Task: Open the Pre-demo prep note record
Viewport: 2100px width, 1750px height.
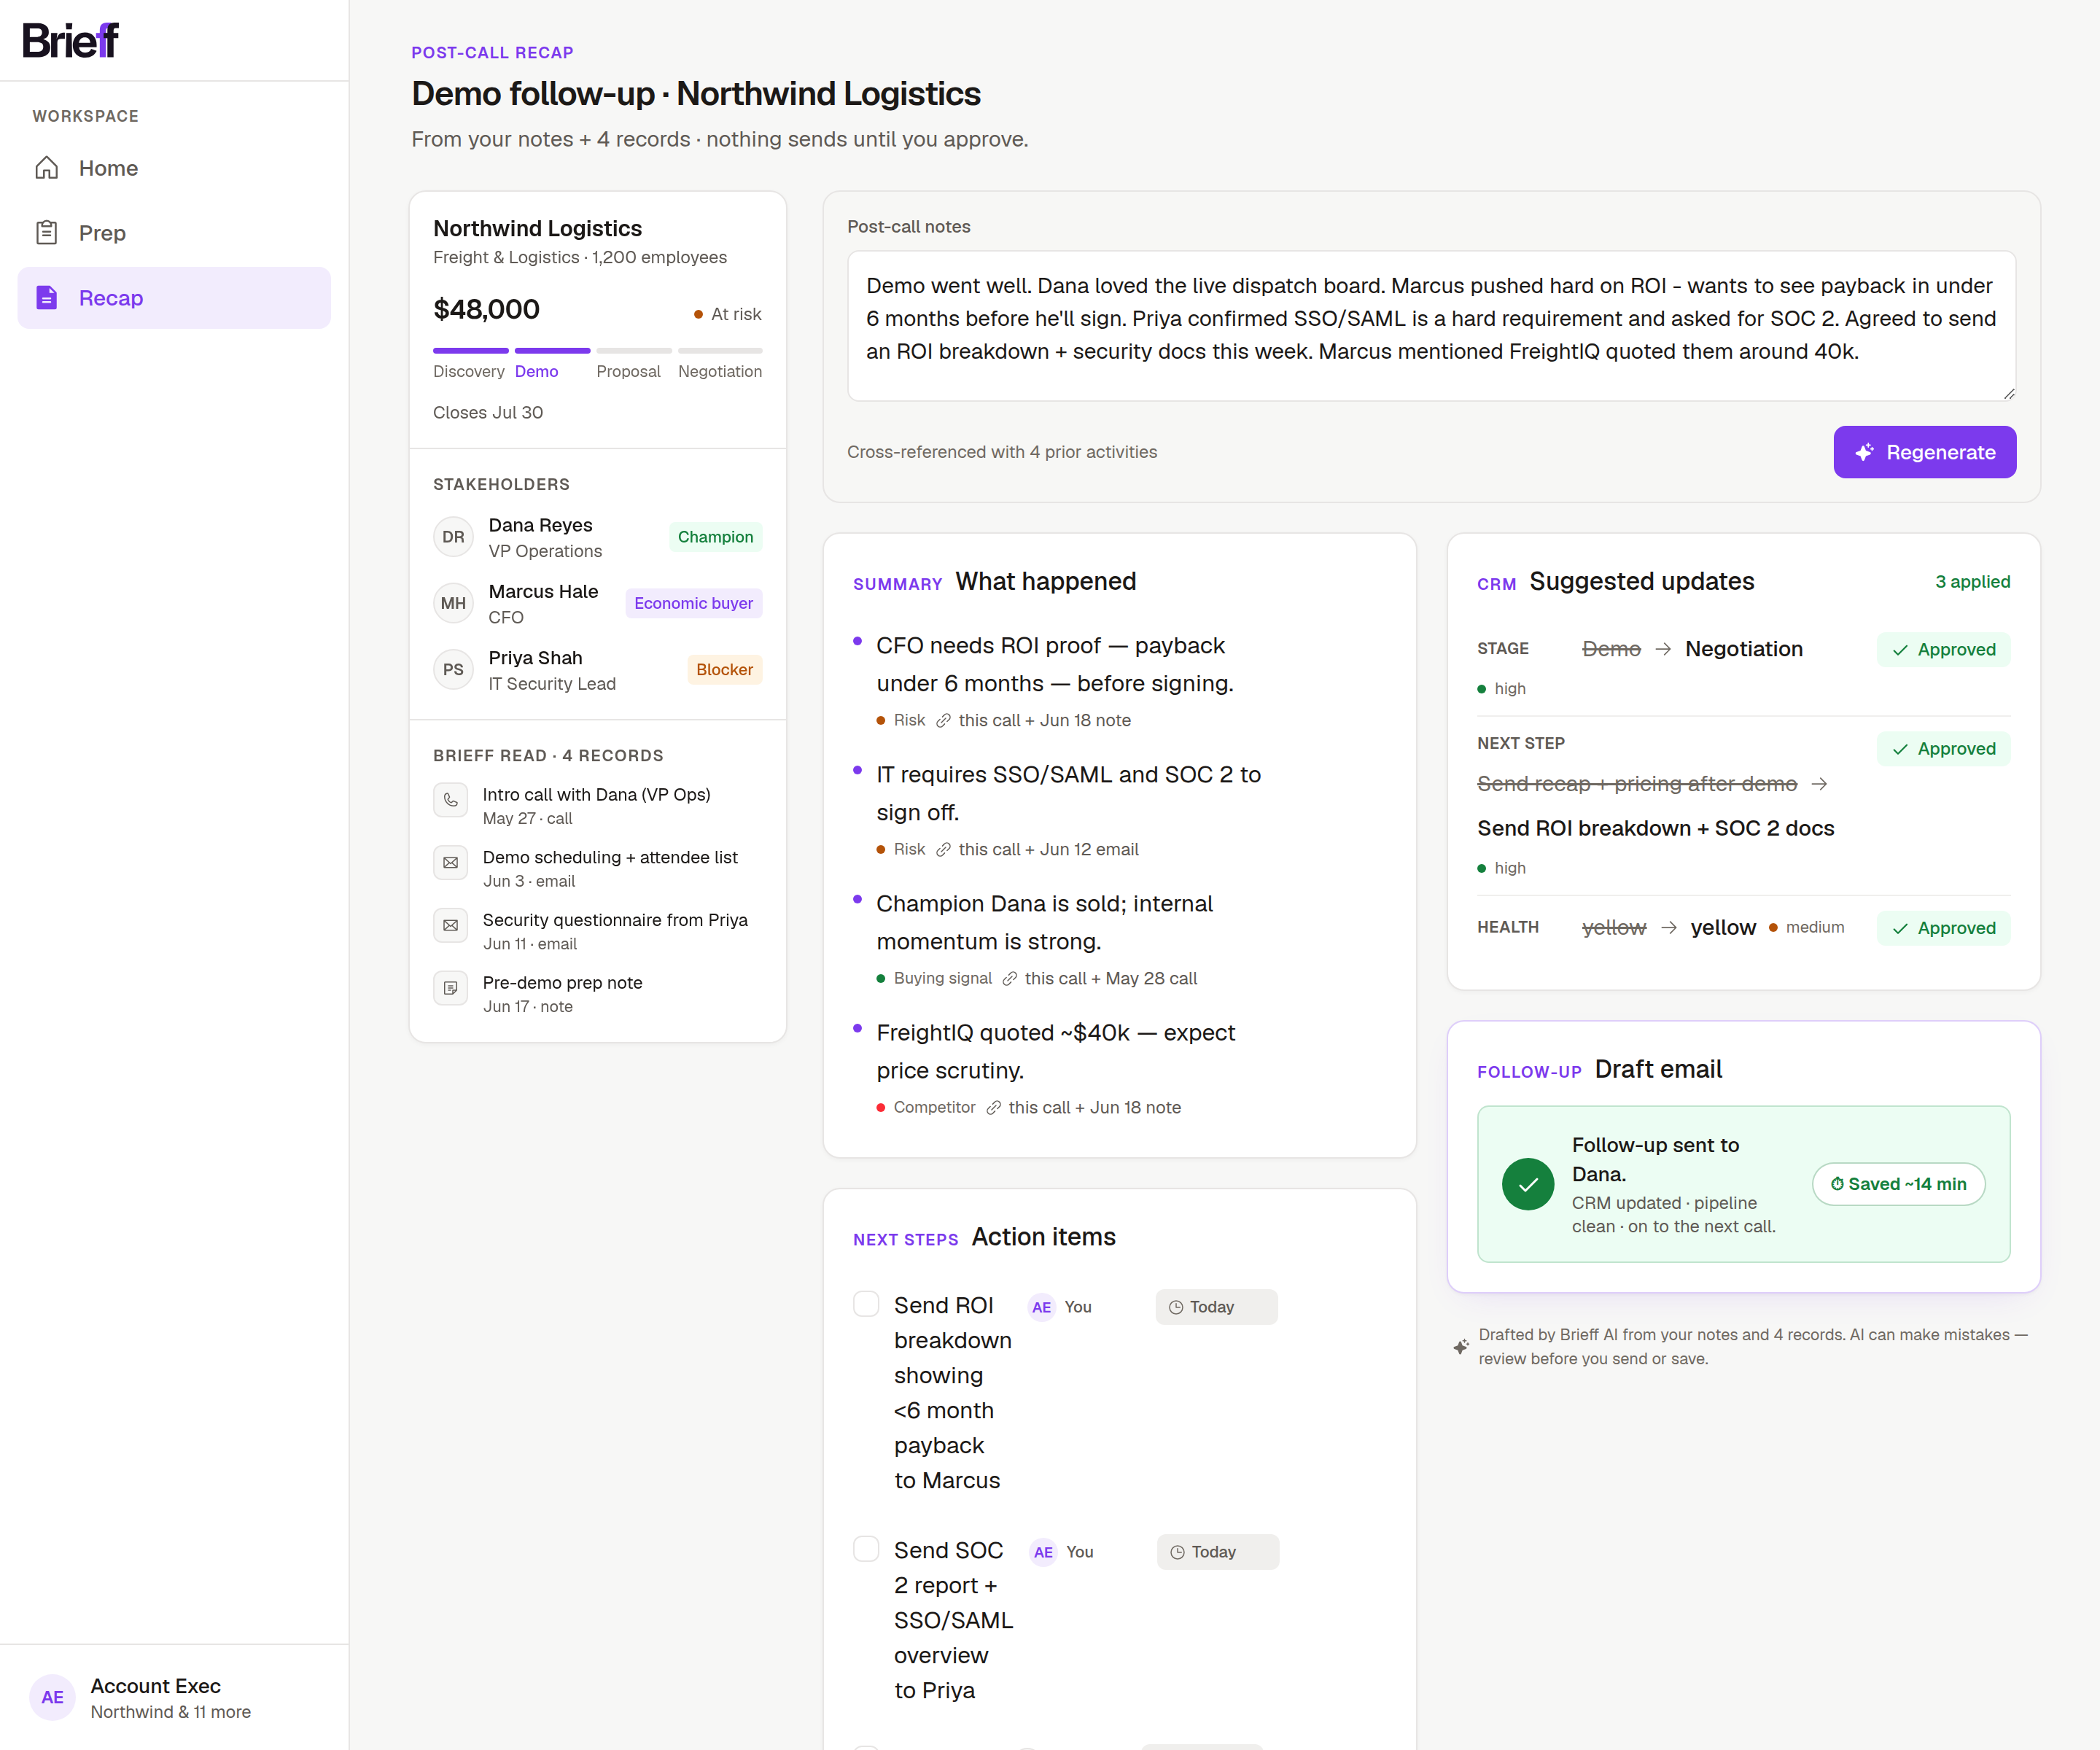Action: click(597, 994)
